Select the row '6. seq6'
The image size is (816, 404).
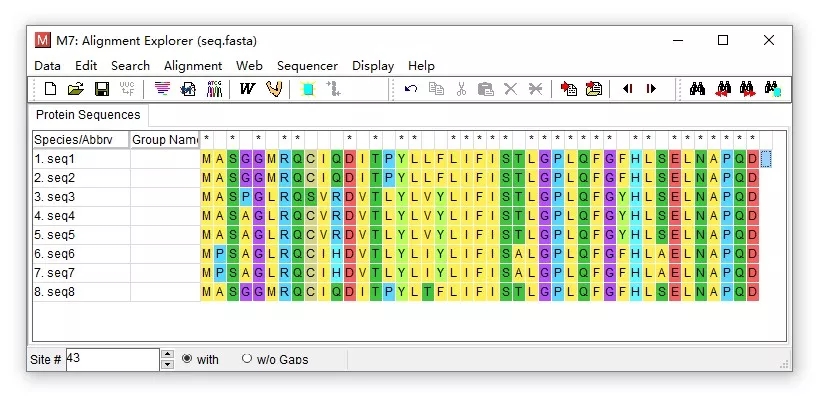pos(81,254)
